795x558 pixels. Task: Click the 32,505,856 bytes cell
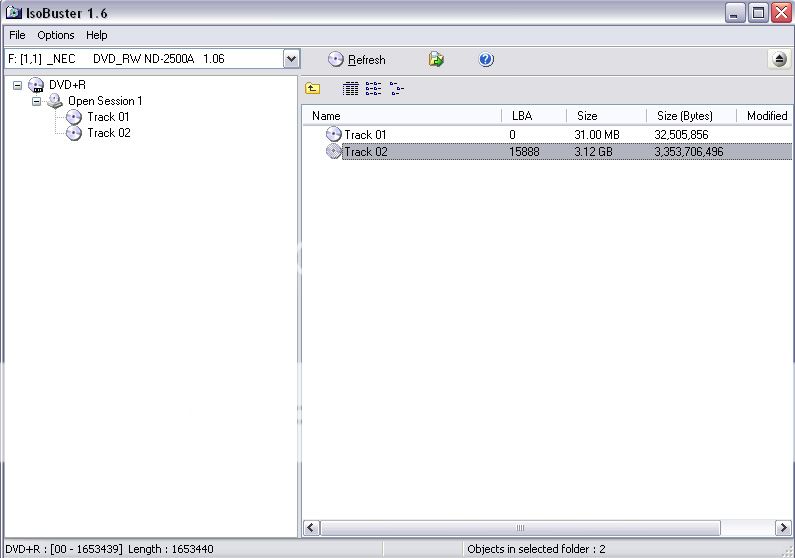click(681, 135)
